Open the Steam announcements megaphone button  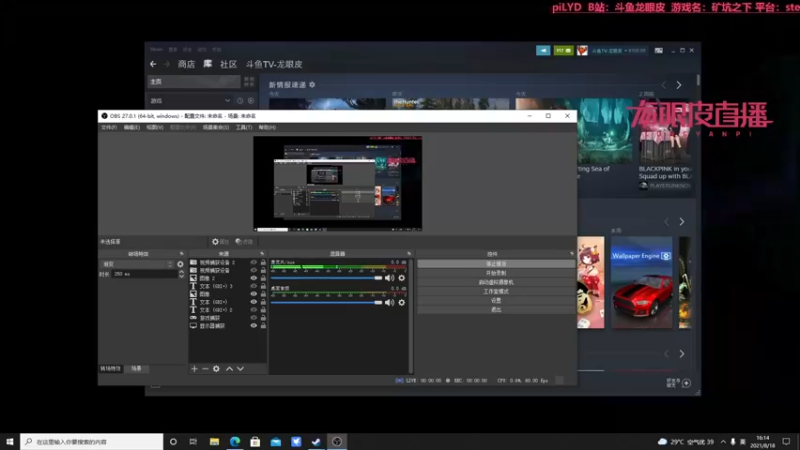coord(543,51)
